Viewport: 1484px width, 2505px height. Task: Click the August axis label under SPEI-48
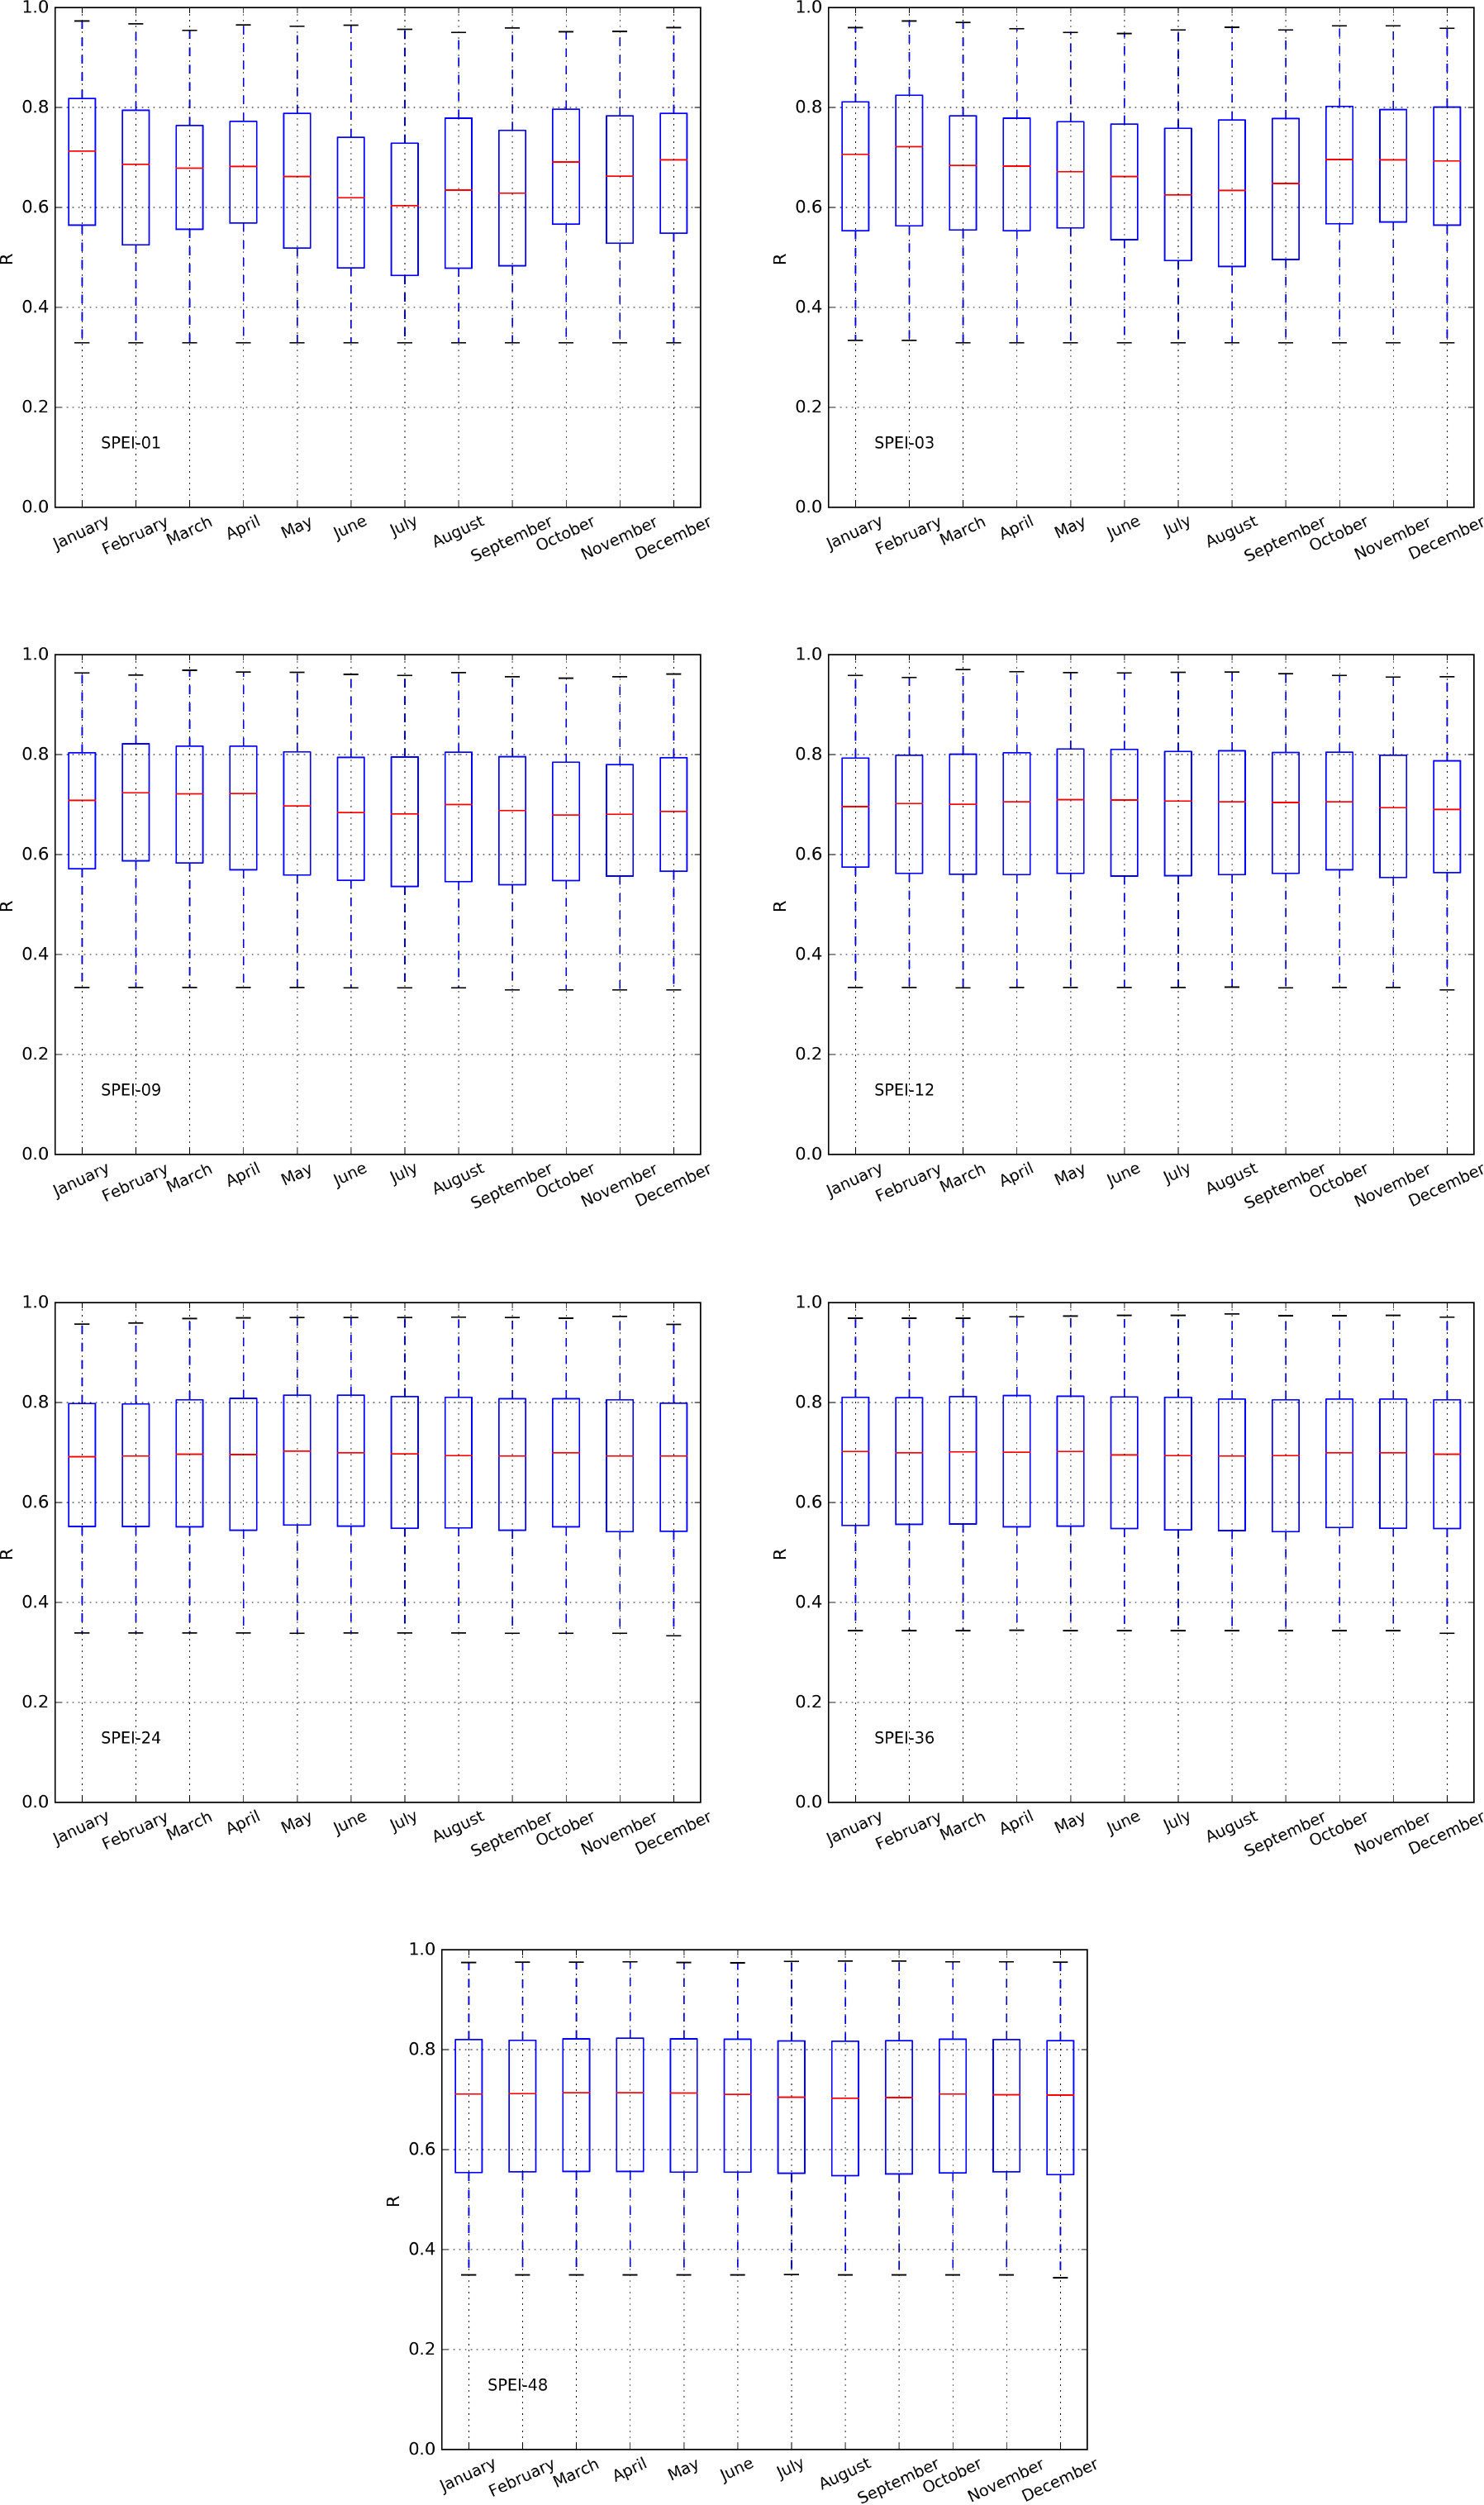click(x=845, y=2474)
